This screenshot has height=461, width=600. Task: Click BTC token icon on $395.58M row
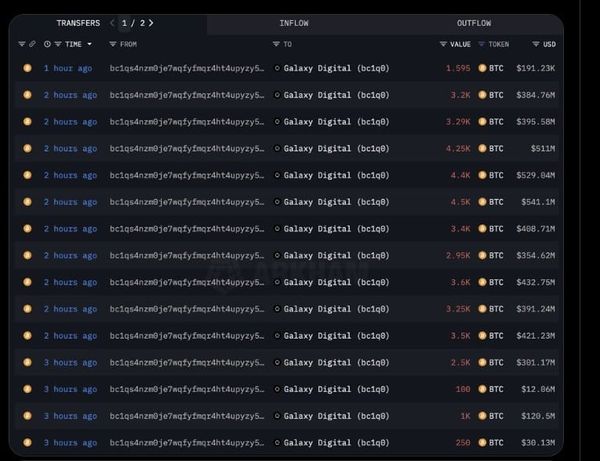483,122
